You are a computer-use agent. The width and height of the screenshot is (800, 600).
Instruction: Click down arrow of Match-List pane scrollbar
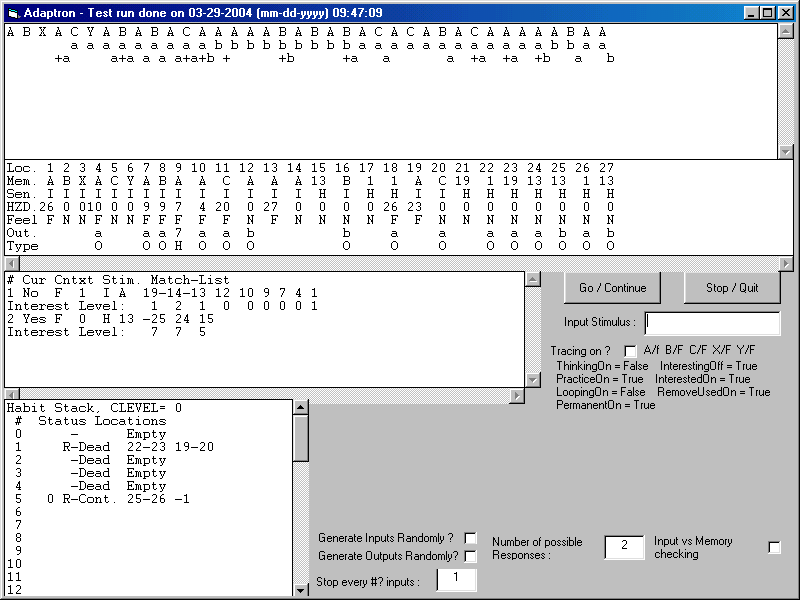click(533, 380)
